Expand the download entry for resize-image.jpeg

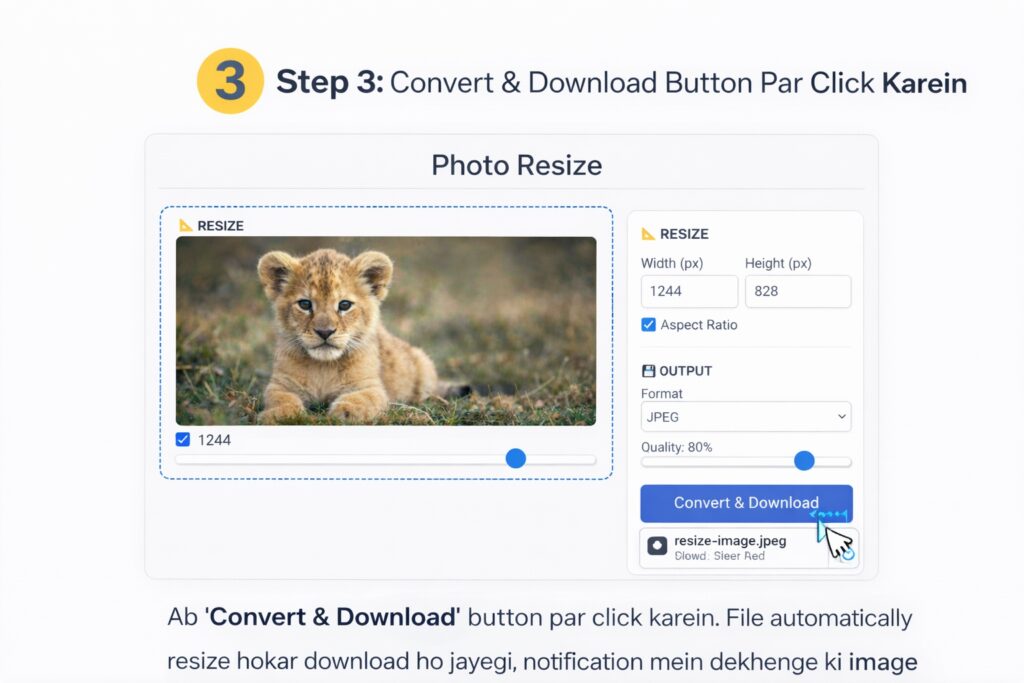click(x=745, y=546)
